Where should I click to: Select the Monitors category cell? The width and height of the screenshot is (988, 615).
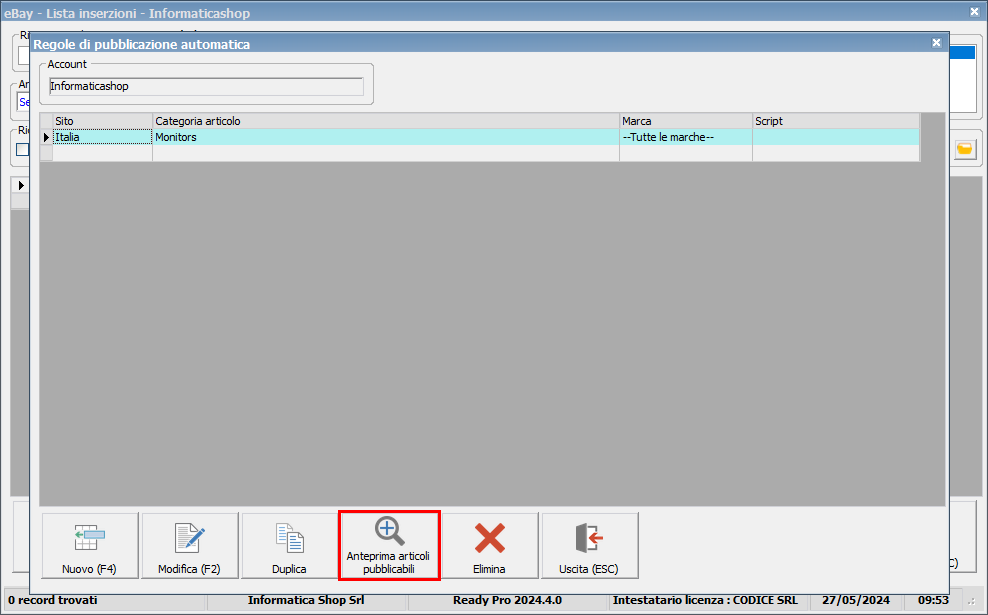(386, 137)
